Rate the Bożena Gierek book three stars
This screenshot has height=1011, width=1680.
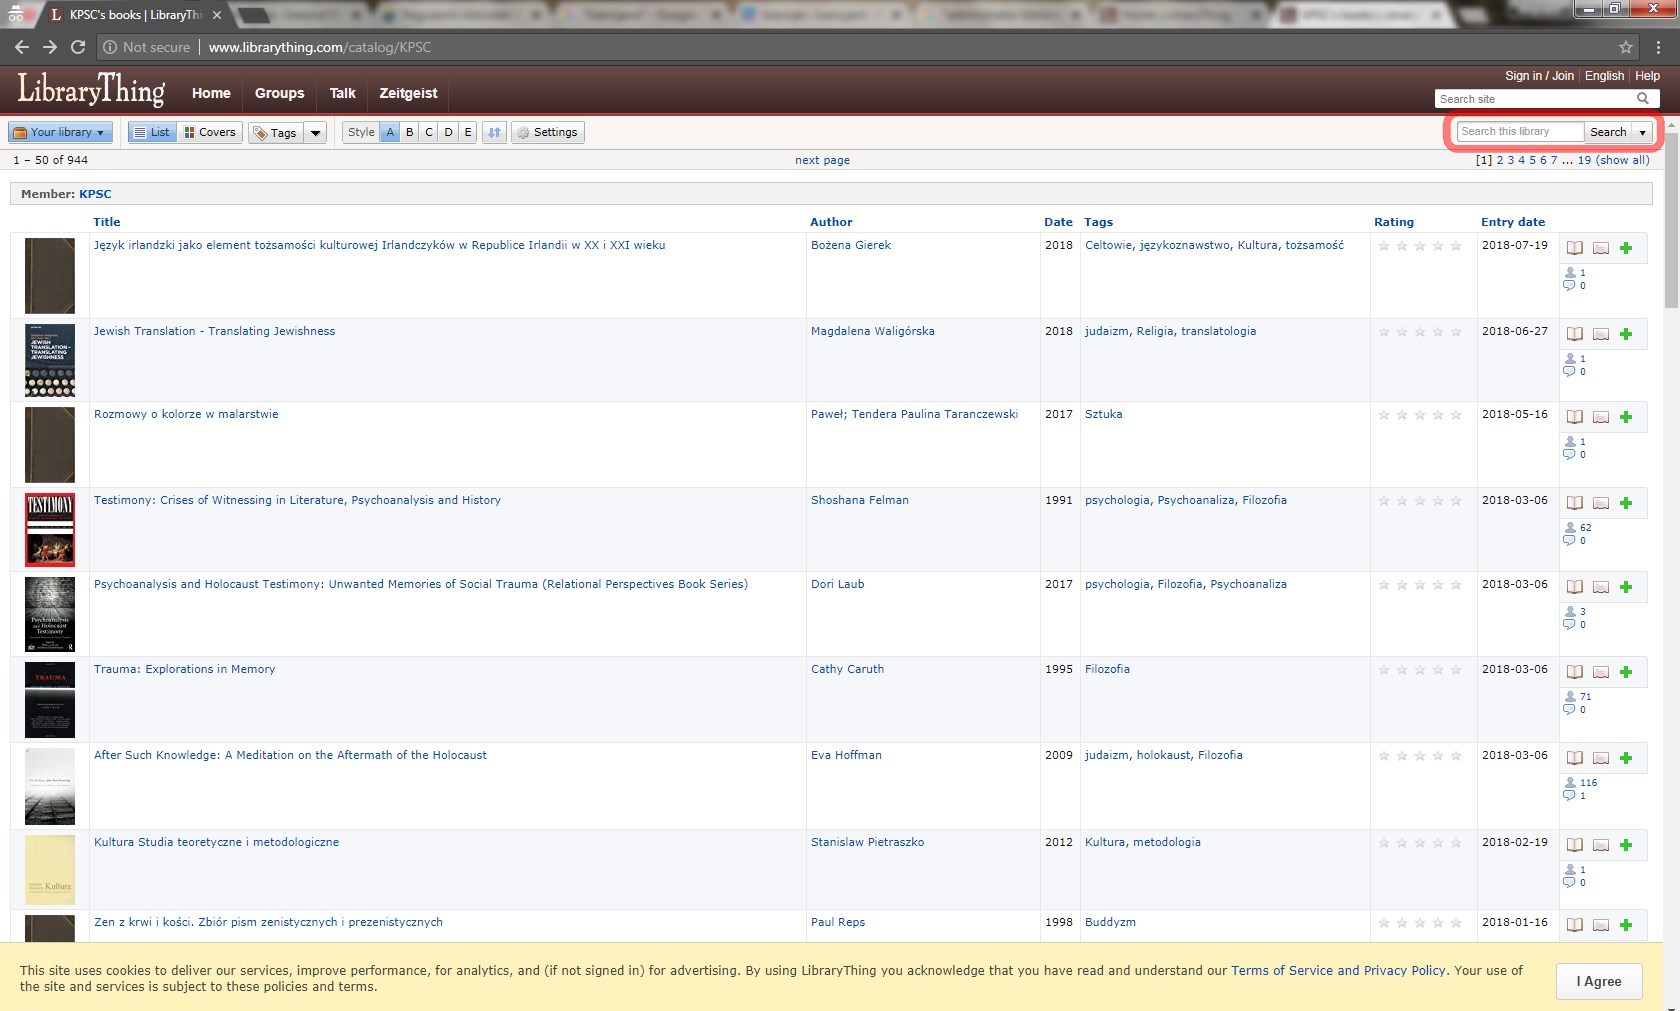pyautogui.click(x=1420, y=246)
